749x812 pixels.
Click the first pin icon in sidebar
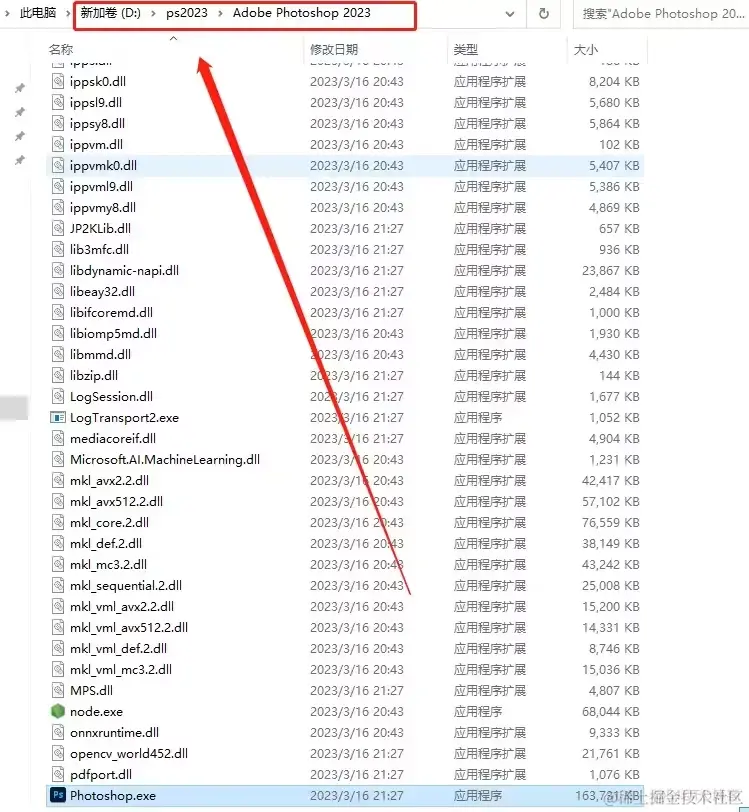[20, 88]
